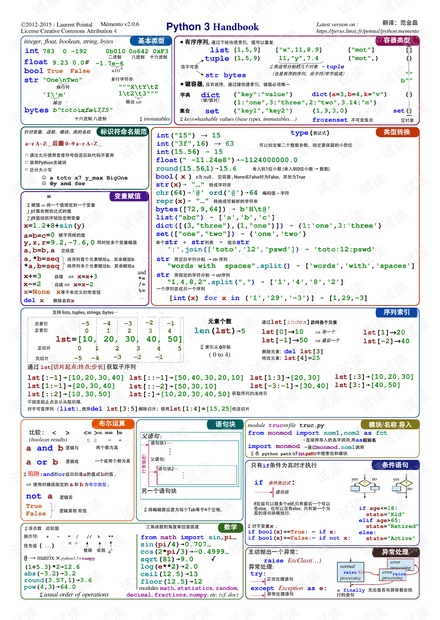
Task: Click the 'from math import sin,pi…' line
Action: pyautogui.click(x=189, y=537)
